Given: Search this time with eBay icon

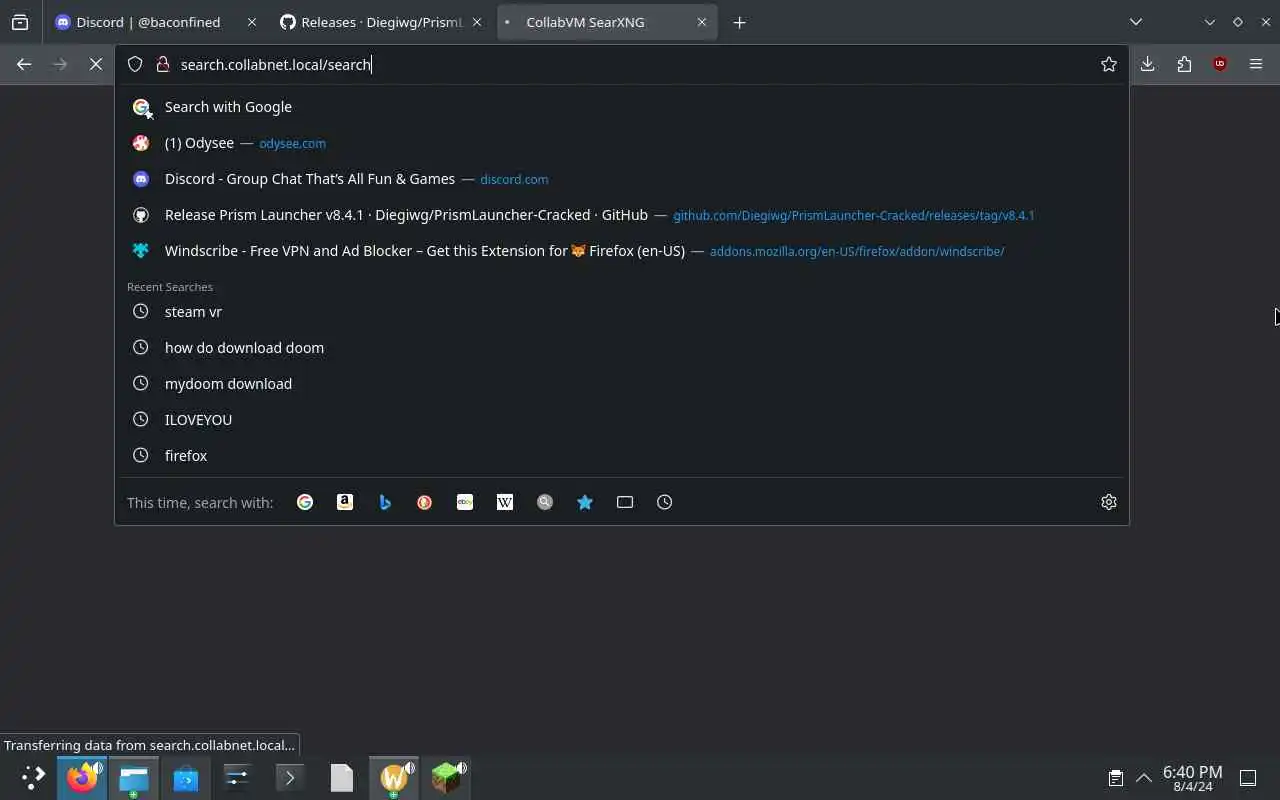Looking at the screenshot, I should pyautogui.click(x=465, y=502).
